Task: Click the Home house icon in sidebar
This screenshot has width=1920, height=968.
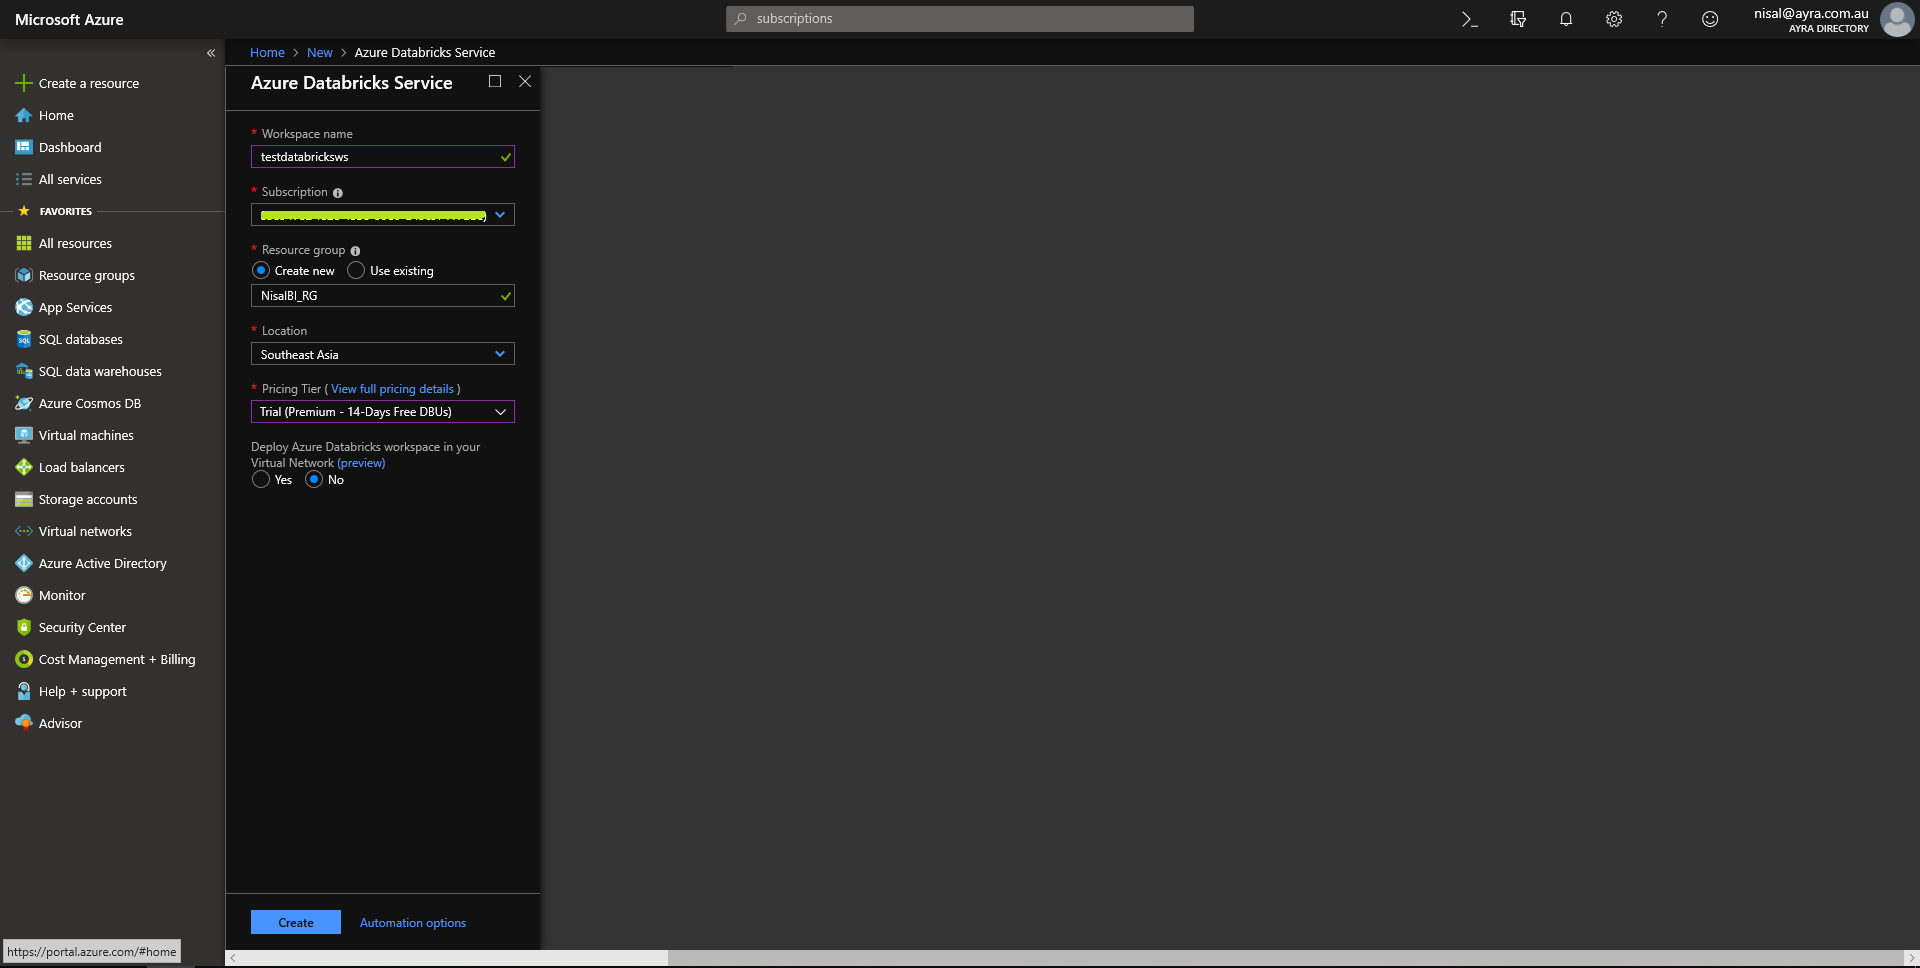Action: [x=24, y=115]
